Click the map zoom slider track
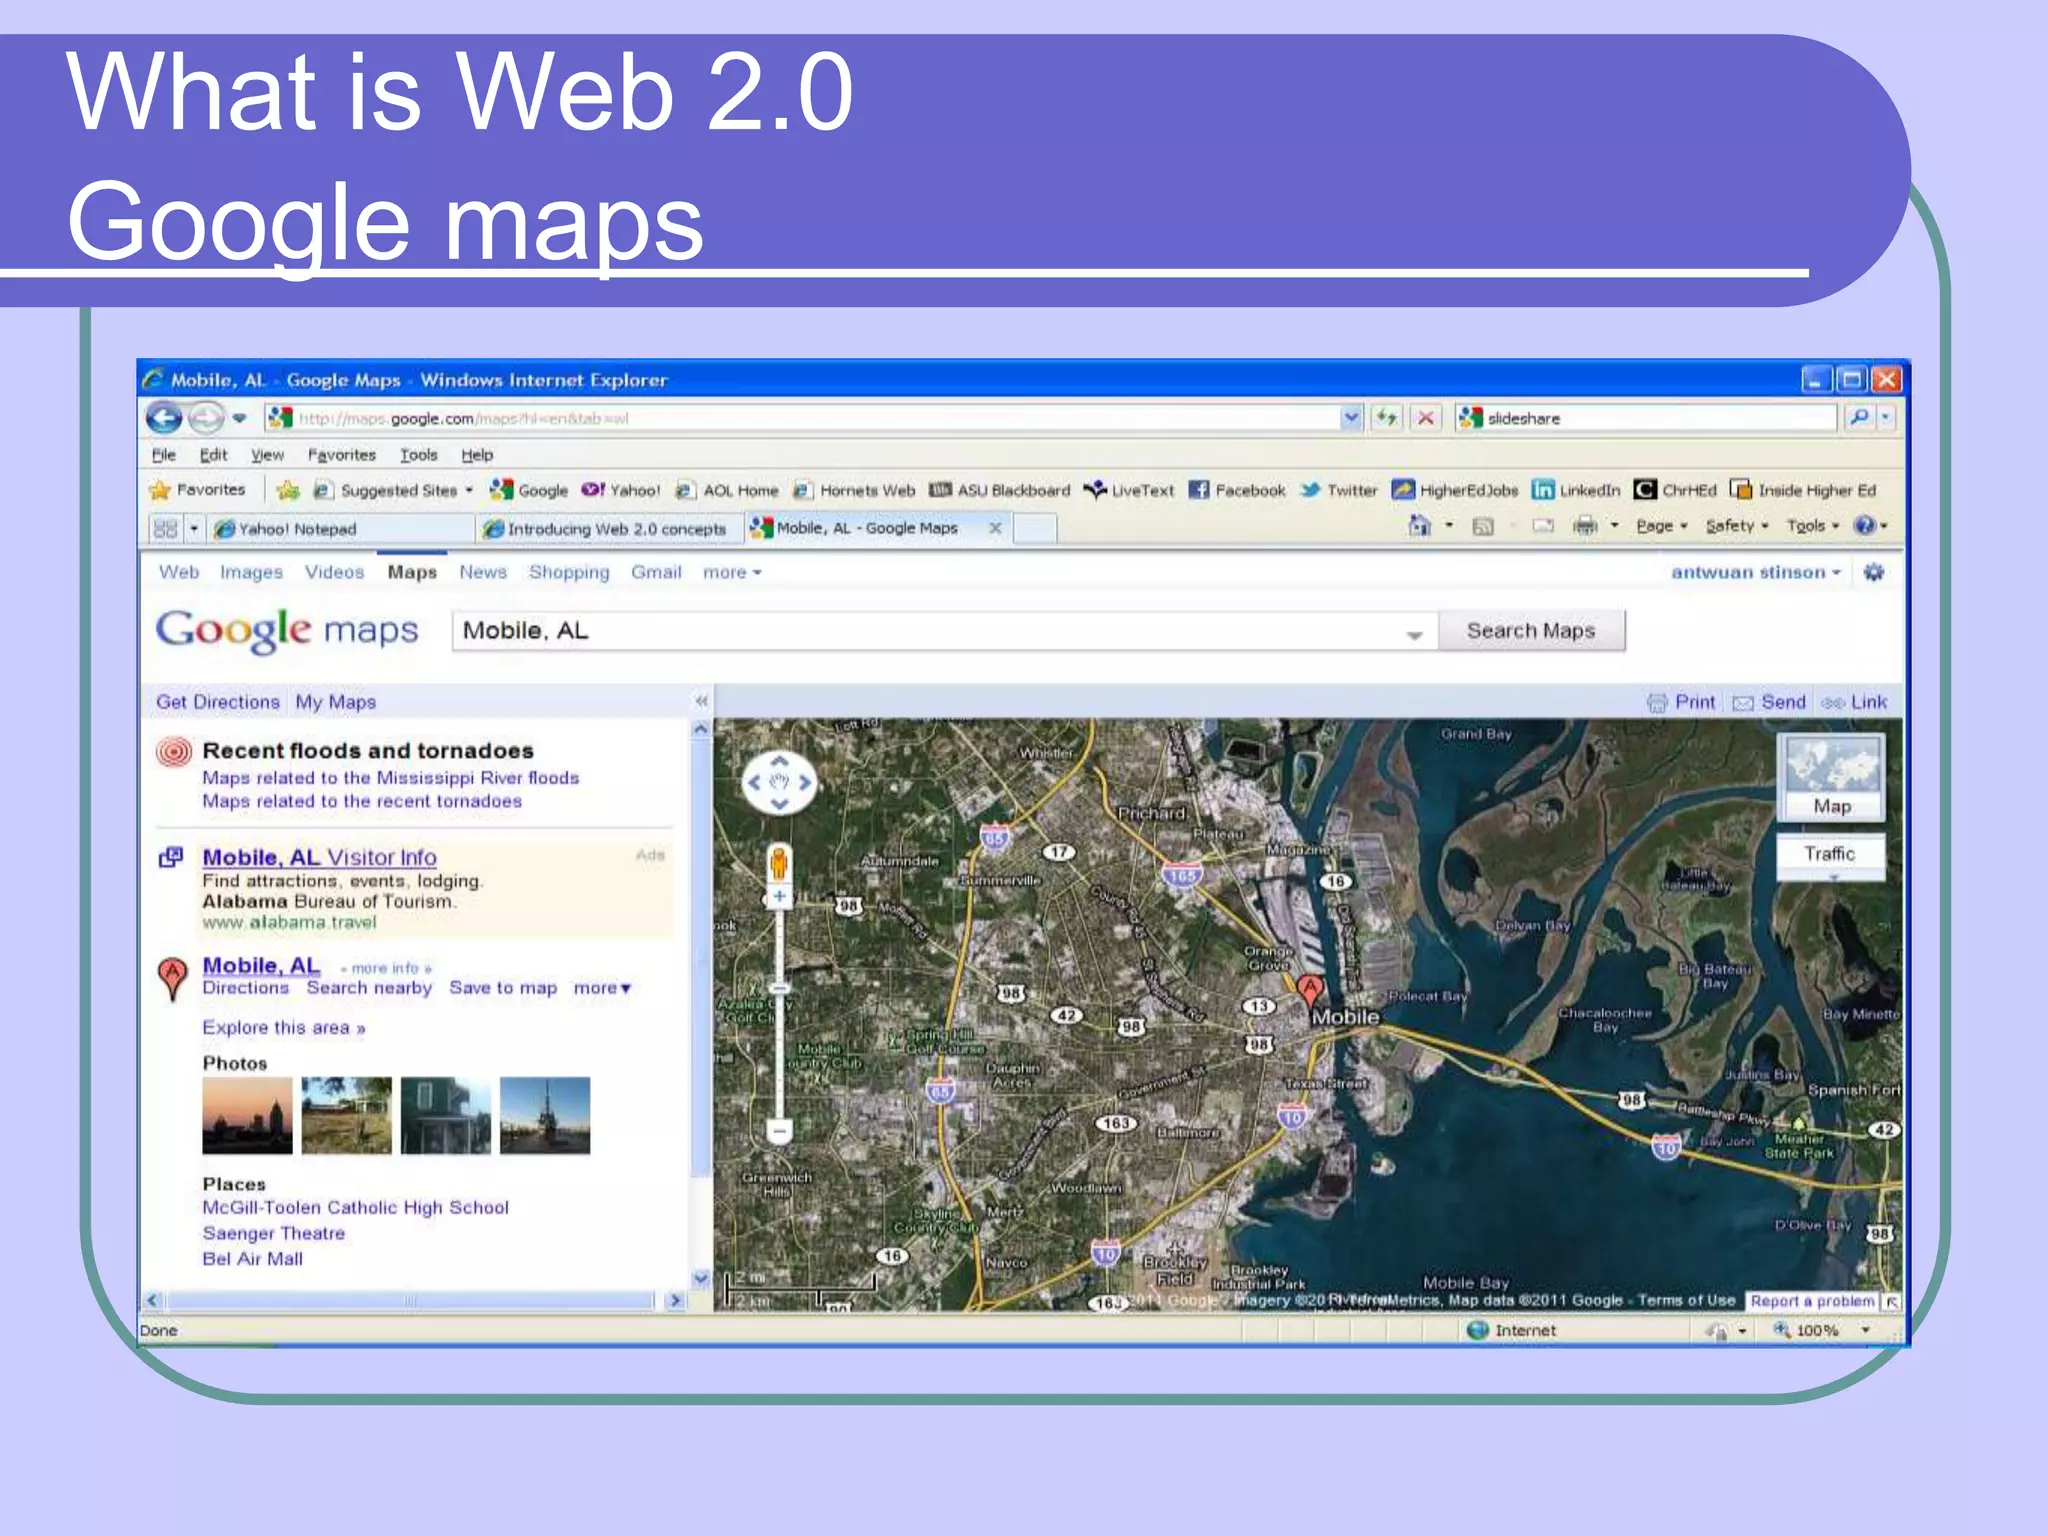The width and height of the screenshot is (2048, 1536). pos(779,1014)
